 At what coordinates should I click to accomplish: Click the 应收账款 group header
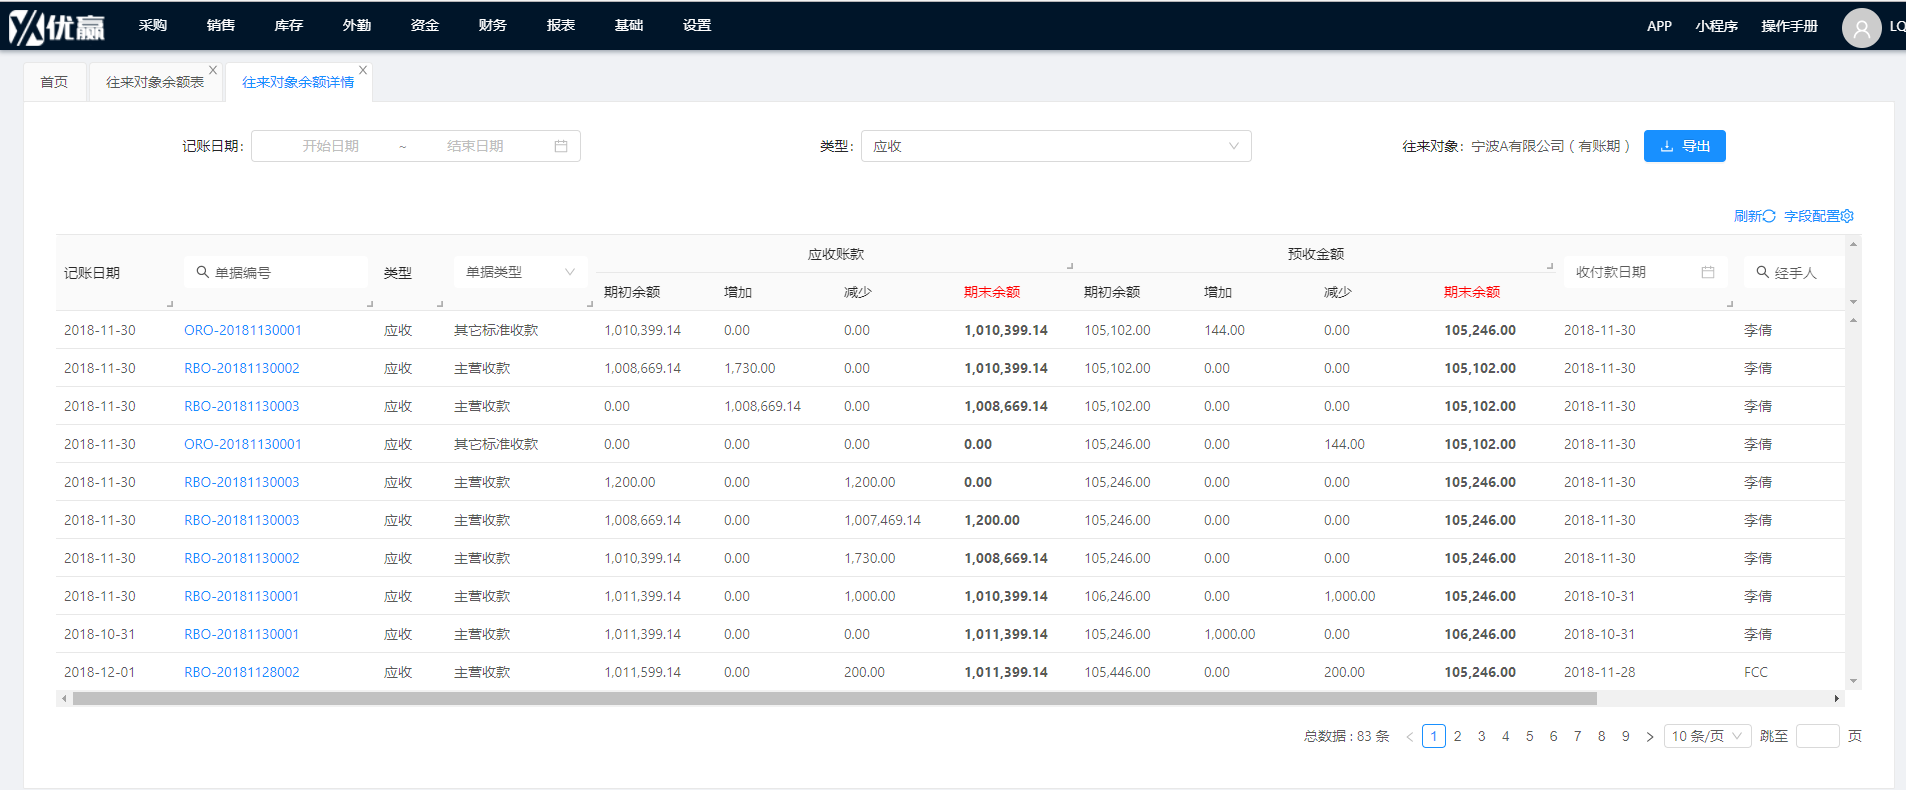[x=836, y=254]
